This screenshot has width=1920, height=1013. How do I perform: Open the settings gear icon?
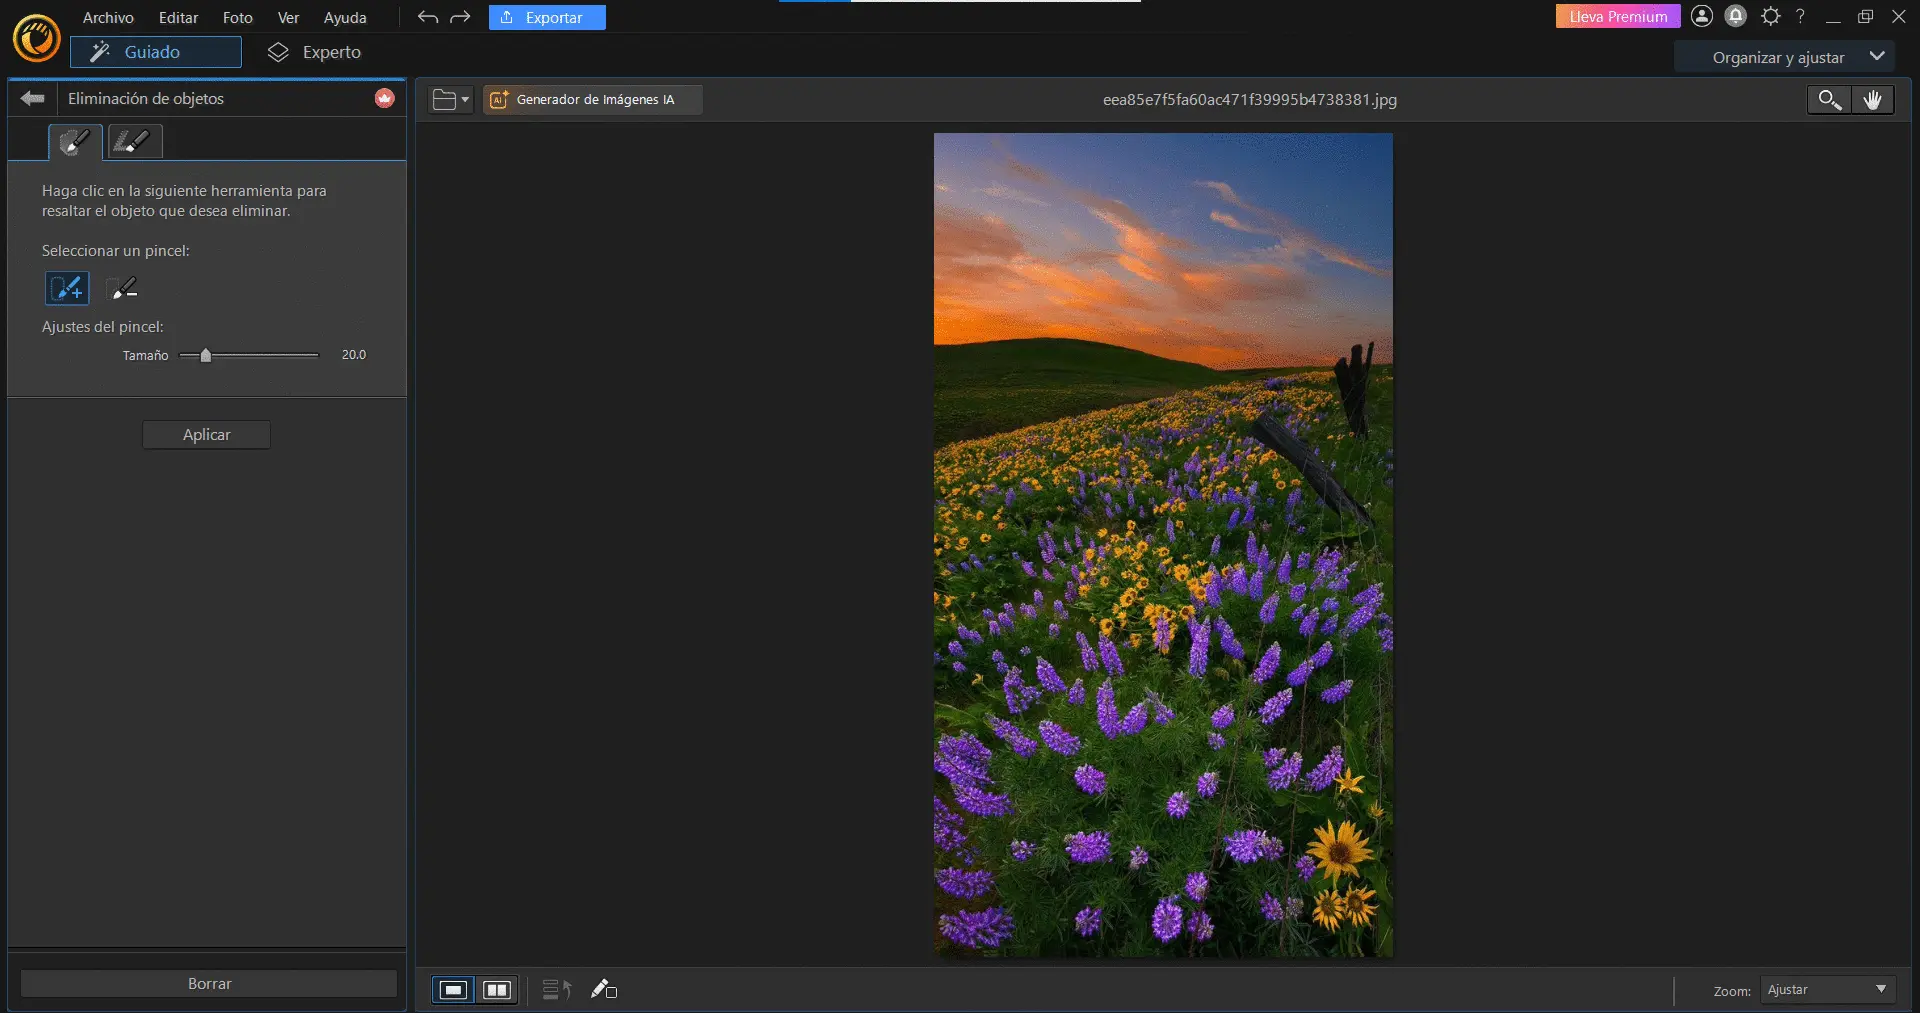1770,16
